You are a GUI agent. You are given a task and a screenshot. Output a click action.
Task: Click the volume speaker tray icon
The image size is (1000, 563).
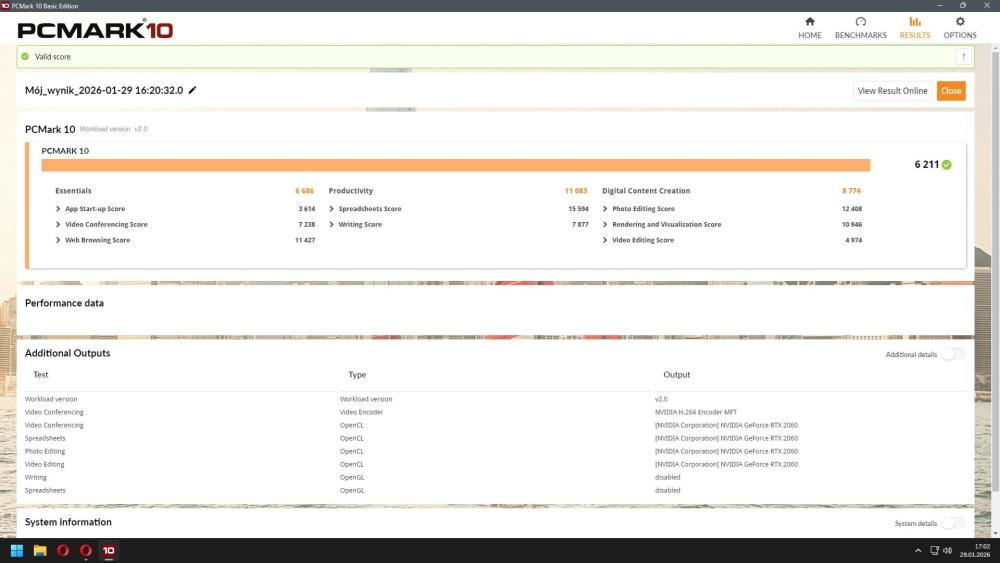[948, 550]
